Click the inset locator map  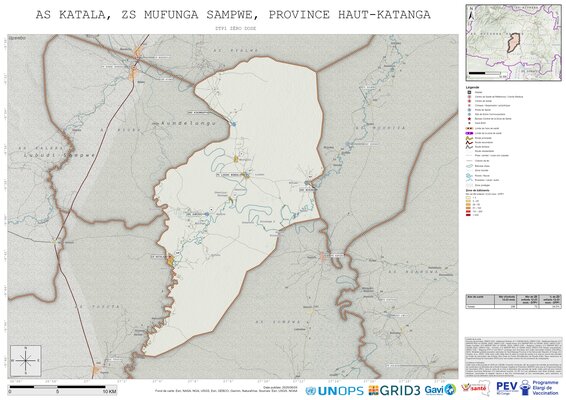513,43
